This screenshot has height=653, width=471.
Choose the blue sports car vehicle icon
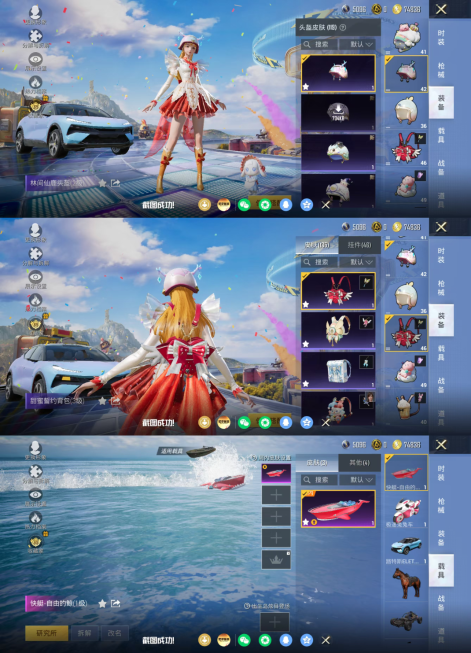coord(406,547)
